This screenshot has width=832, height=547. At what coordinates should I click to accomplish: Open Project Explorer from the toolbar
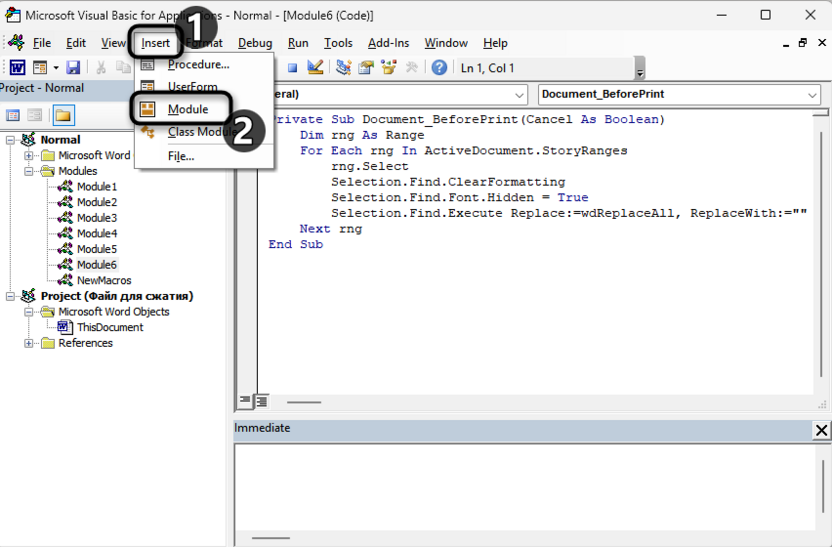pyautogui.click(x=344, y=68)
